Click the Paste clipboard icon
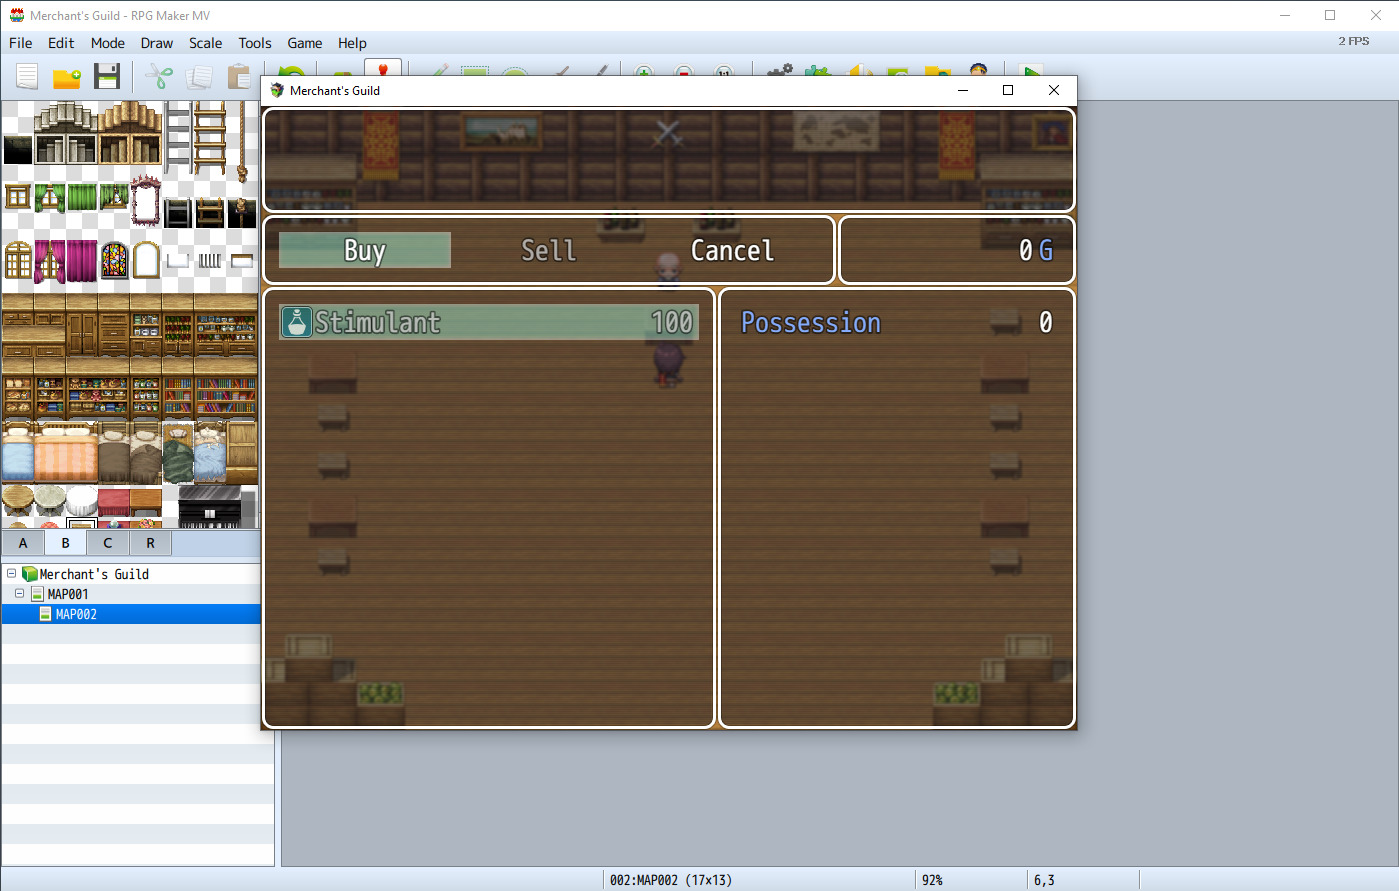 tap(239, 77)
